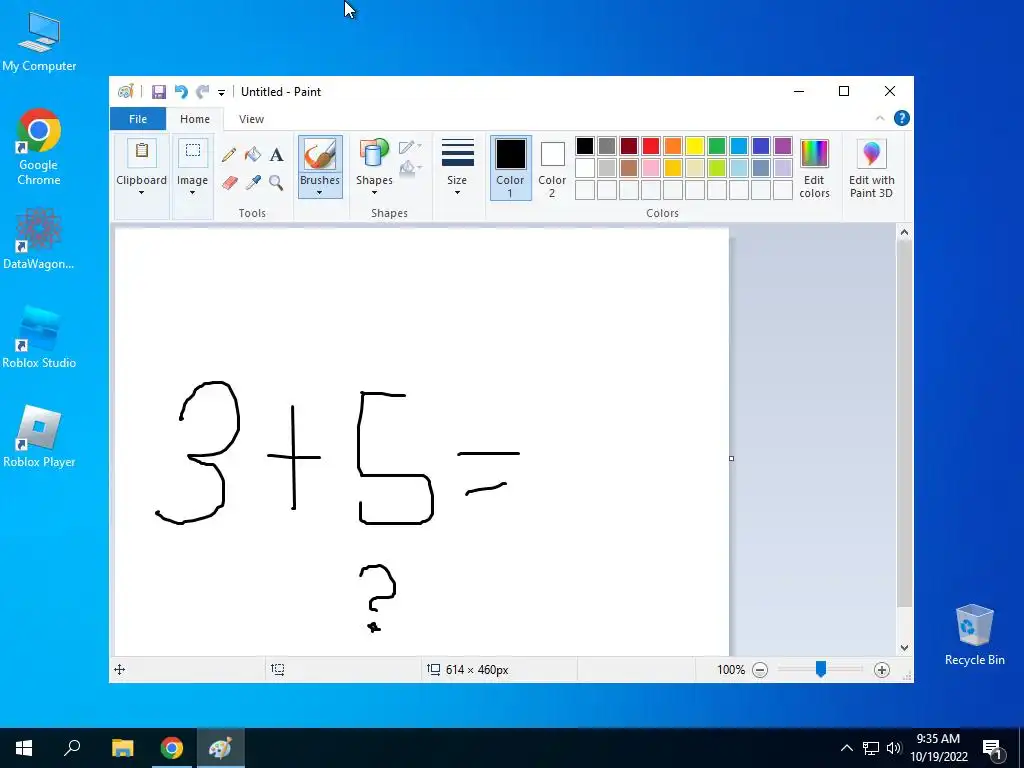Screen dimensions: 1024x768
Task: Select DataWagon desktop shortcut
Action: 39,239
